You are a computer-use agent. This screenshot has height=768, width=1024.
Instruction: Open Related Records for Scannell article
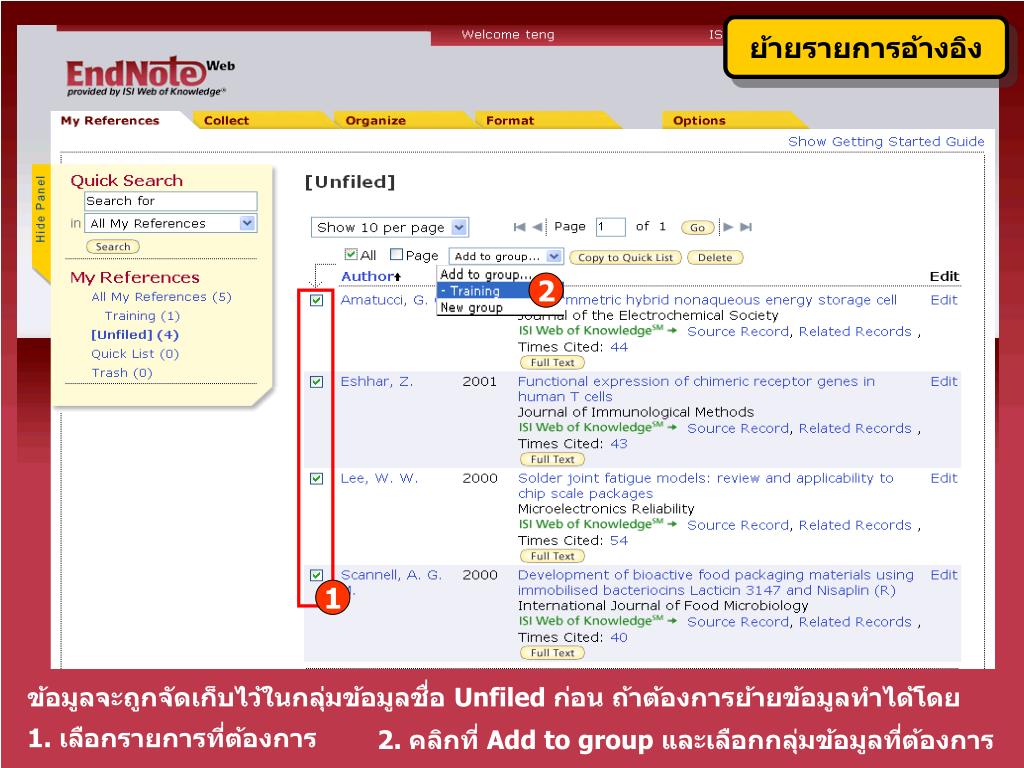855,622
